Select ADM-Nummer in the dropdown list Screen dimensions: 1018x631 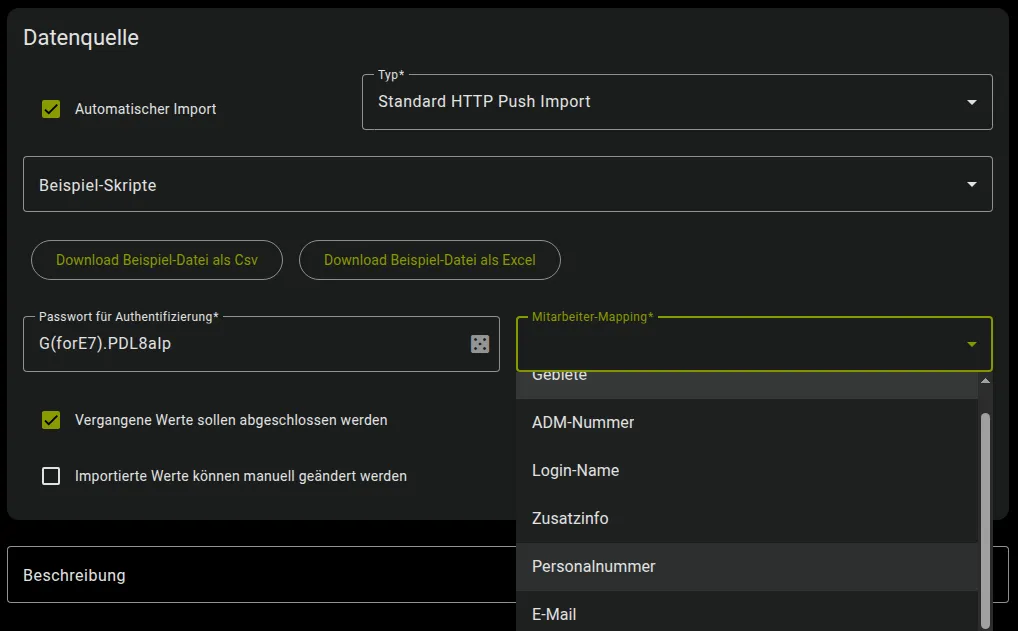pyautogui.click(x=583, y=422)
